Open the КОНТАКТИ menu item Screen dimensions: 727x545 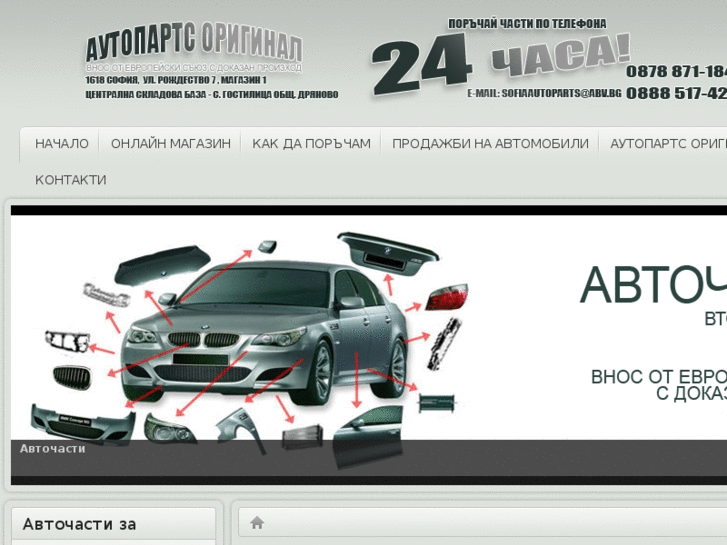(x=70, y=180)
